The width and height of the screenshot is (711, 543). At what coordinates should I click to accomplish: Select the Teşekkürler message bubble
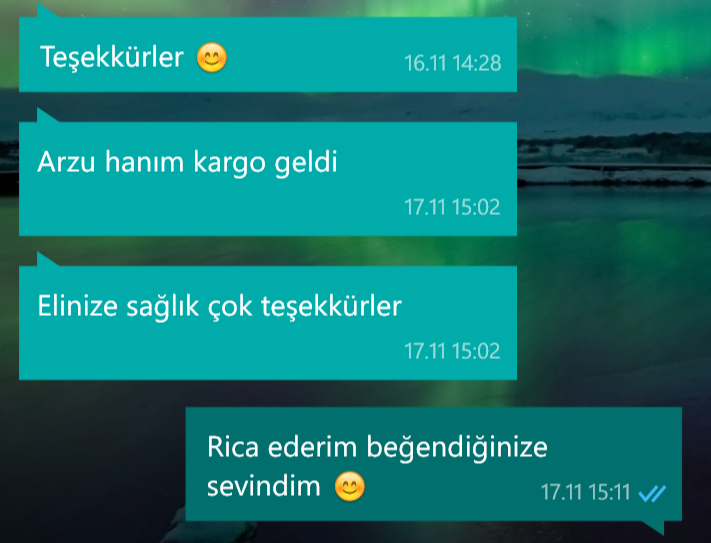[x=268, y=54]
